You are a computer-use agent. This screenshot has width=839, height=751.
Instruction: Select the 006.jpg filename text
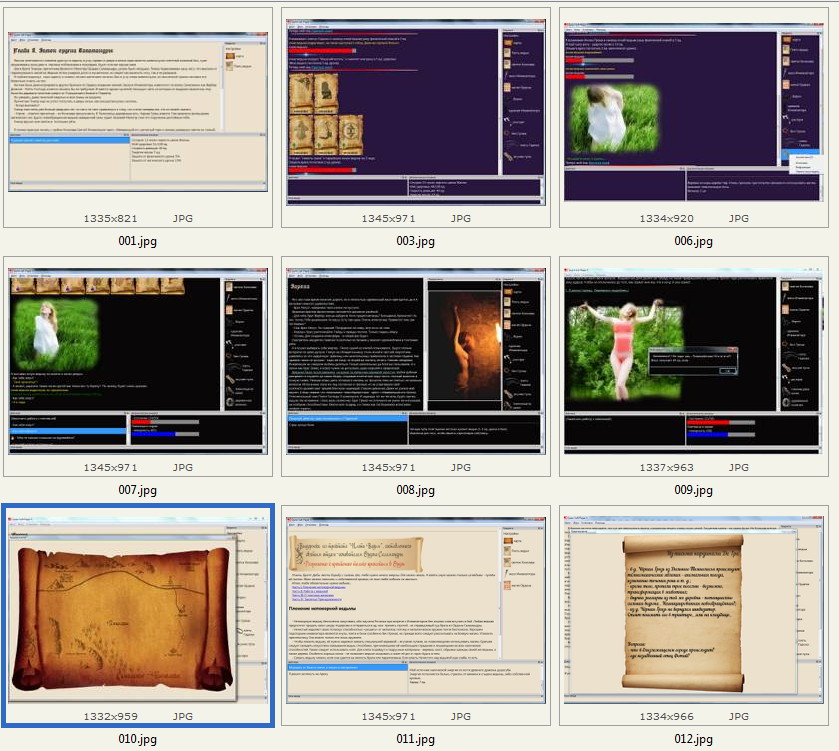692,241
